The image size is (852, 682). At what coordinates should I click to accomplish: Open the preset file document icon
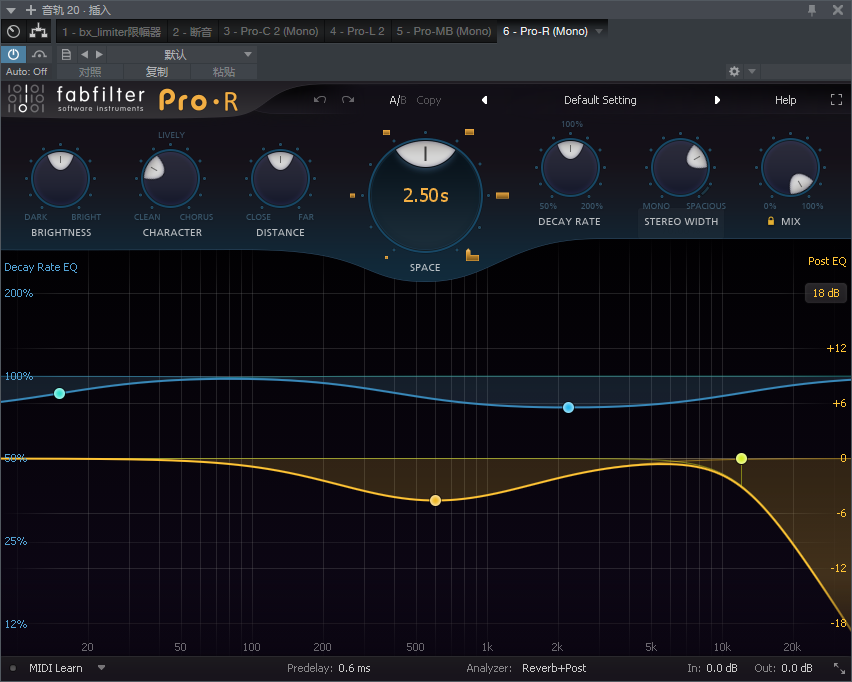(66, 54)
